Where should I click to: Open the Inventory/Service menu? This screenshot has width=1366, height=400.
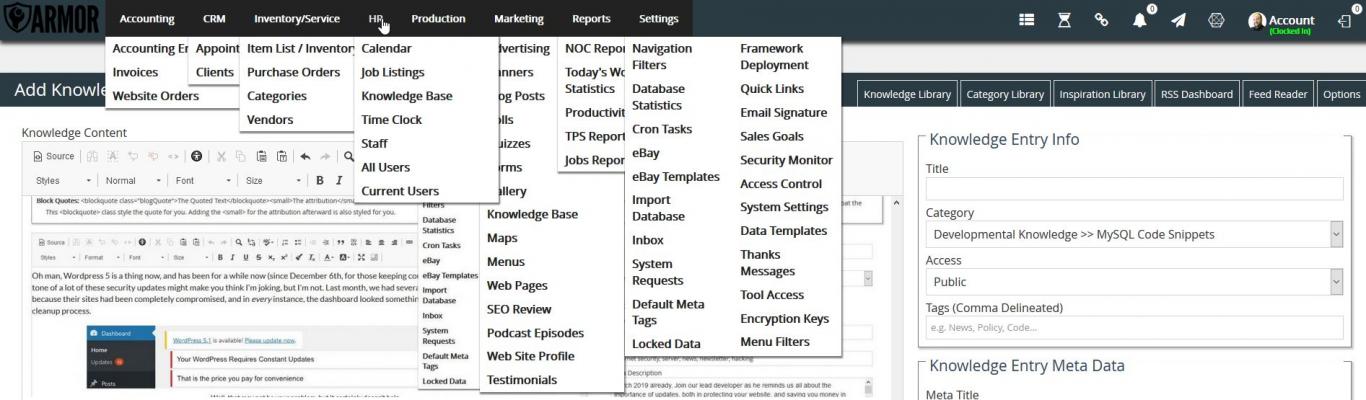pos(297,19)
